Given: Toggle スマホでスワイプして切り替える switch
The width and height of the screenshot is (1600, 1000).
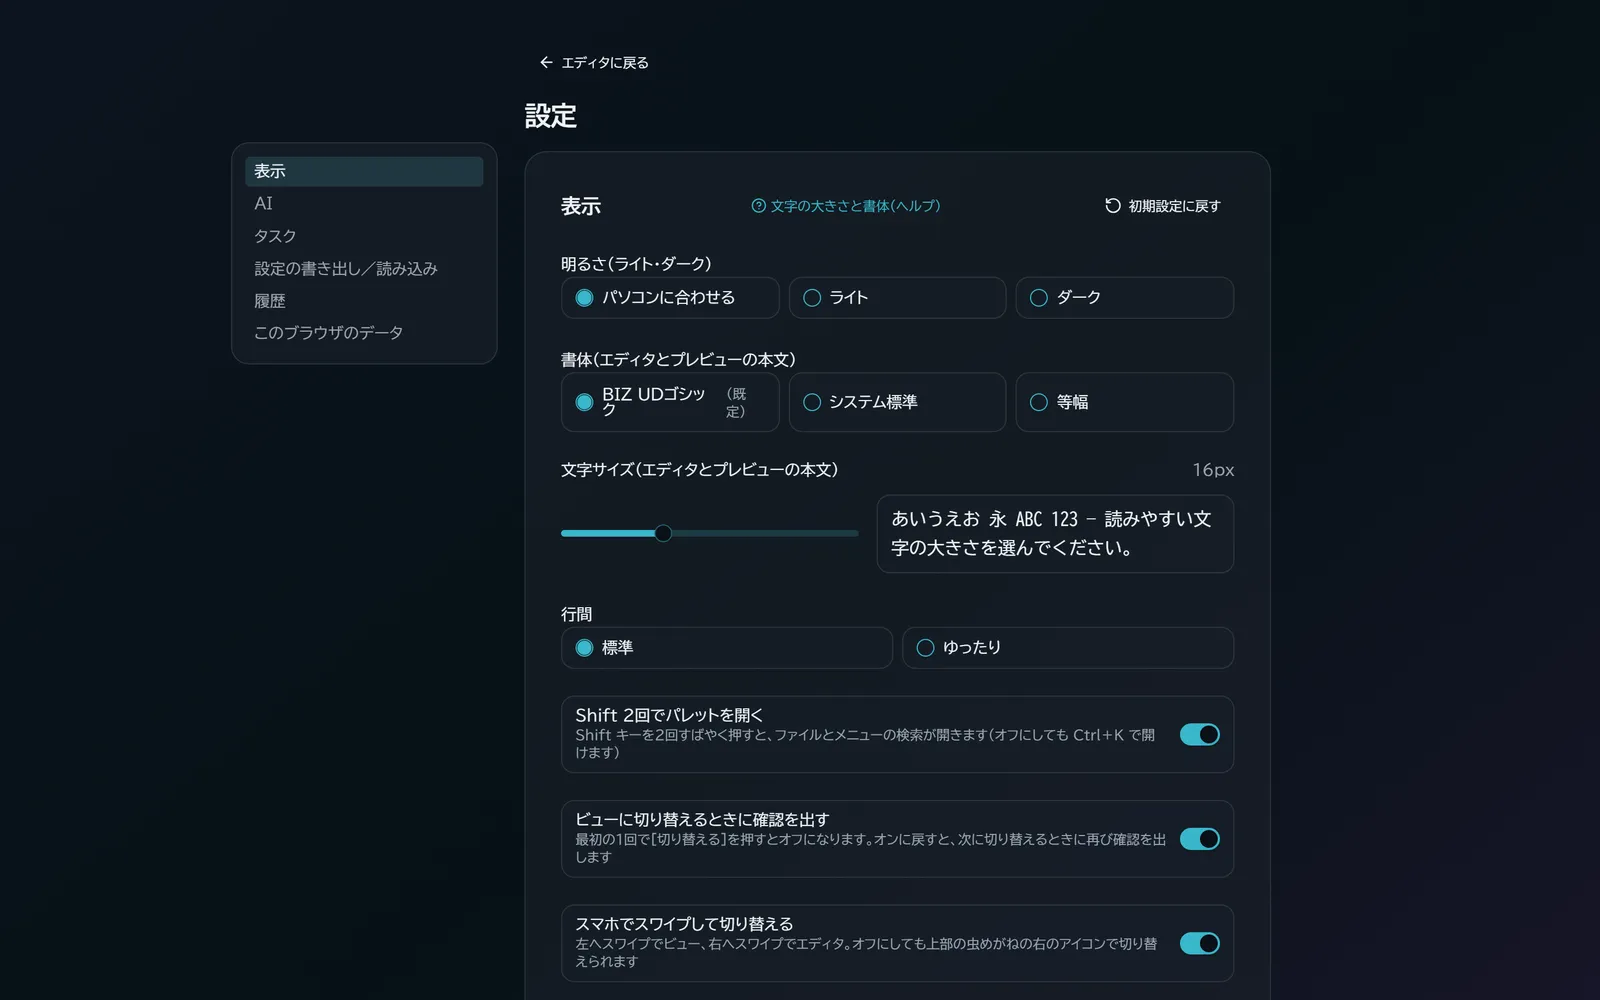Looking at the screenshot, I should pyautogui.click(x=1200, y=943).
